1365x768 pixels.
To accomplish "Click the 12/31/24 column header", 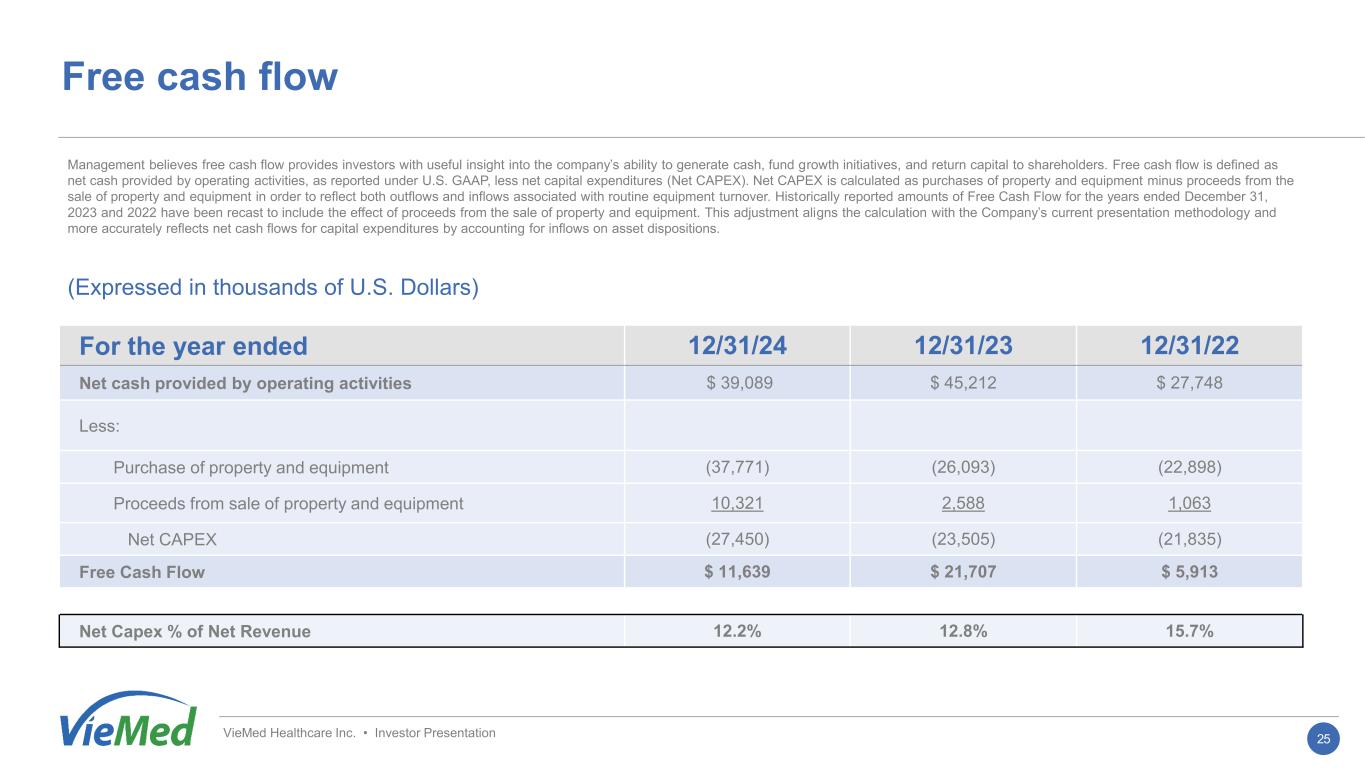I will click(737, 346).
